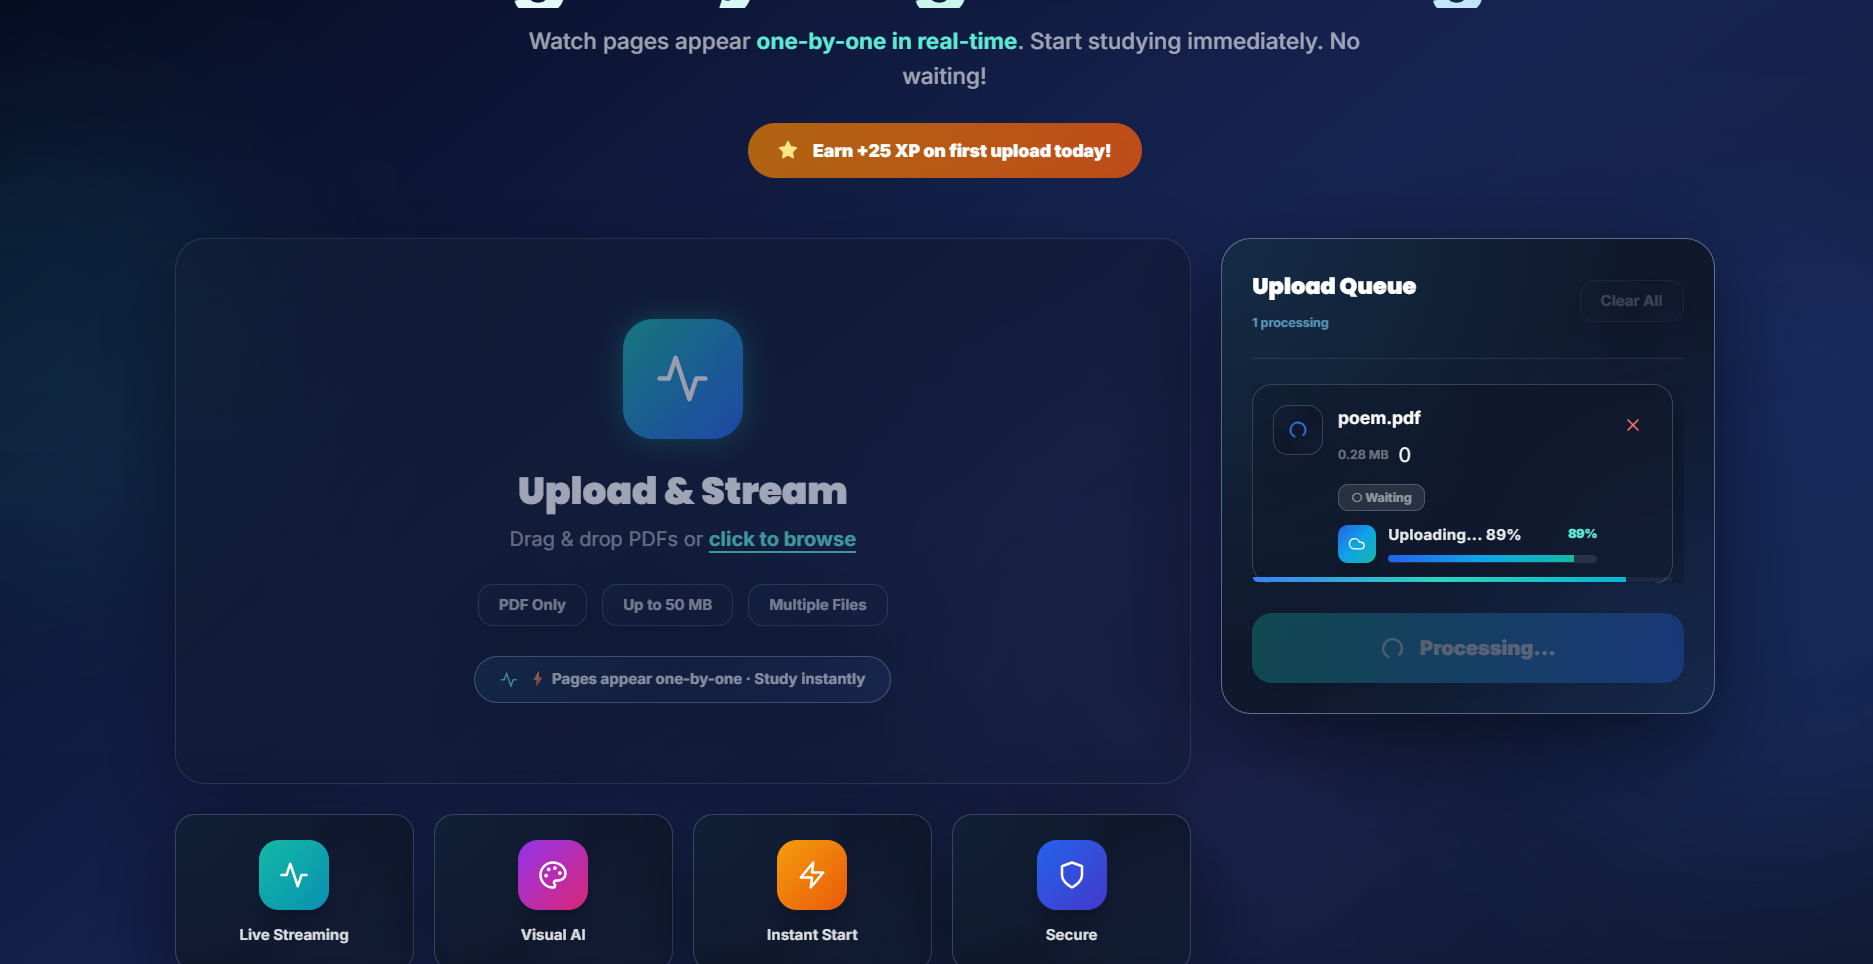
Task: Click the Earn +25 XP banner
Action: click(x=945, y=150)
